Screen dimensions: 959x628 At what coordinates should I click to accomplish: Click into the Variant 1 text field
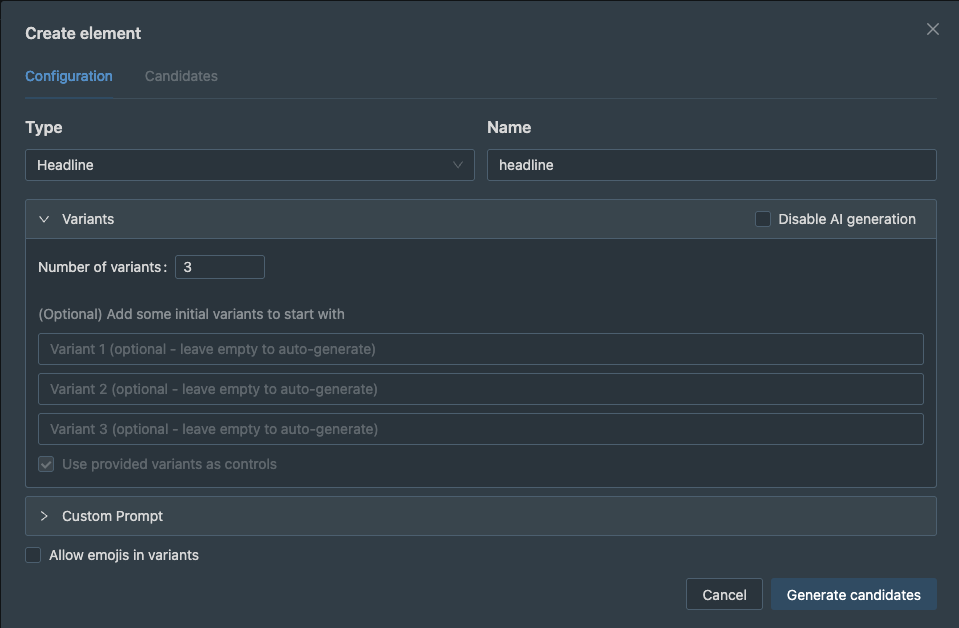(480, 349)
